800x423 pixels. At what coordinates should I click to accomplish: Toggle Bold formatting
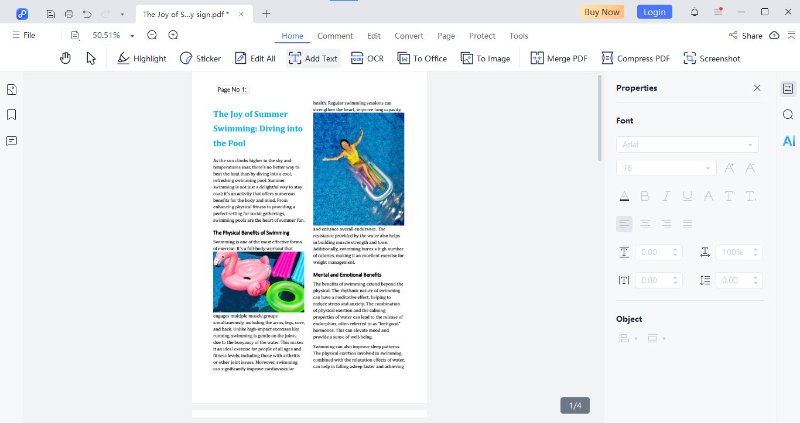tap(645, 196)
